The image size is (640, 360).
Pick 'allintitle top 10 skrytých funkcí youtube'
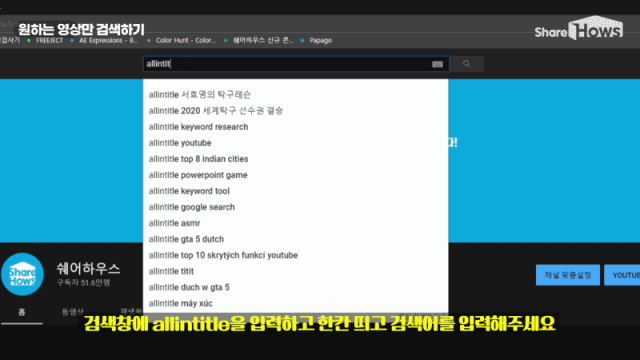click(x=296, y=255)
